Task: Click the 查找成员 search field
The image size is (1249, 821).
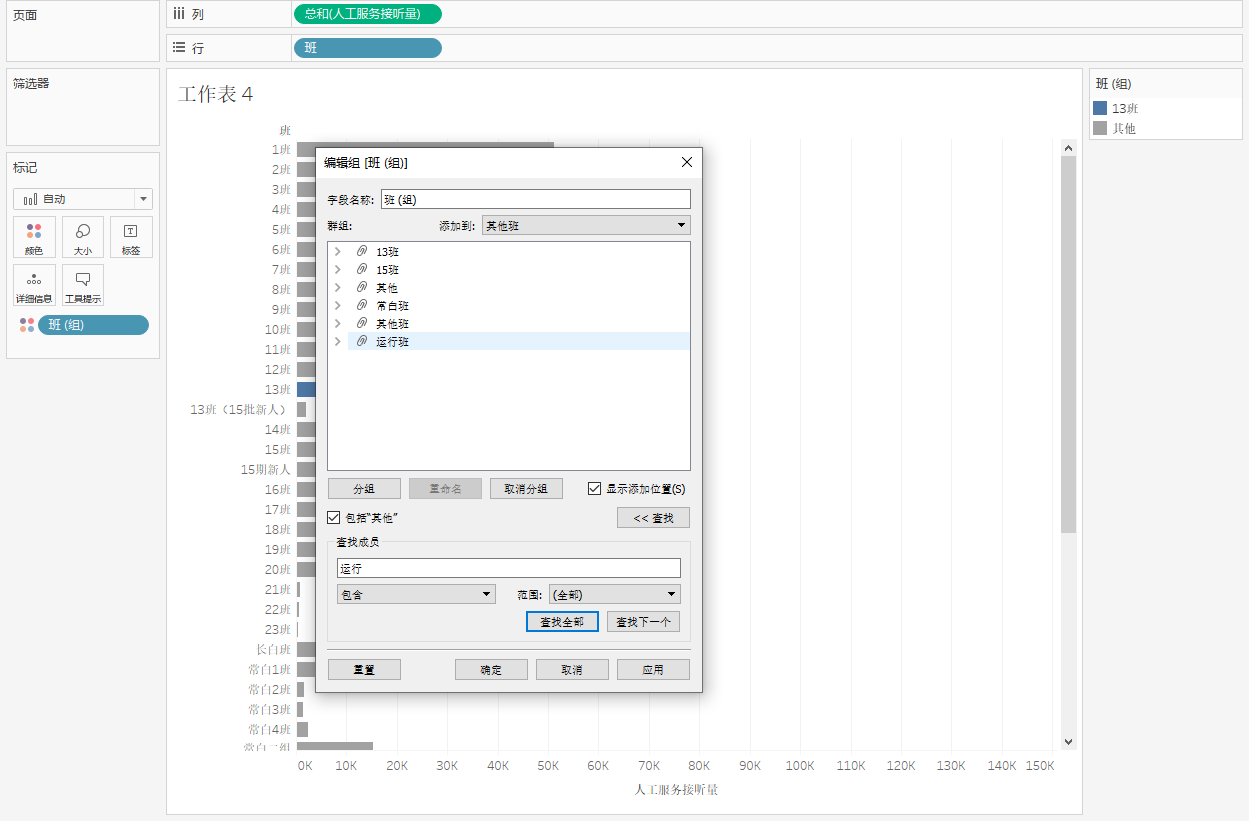Action: (x=508, y=568)
